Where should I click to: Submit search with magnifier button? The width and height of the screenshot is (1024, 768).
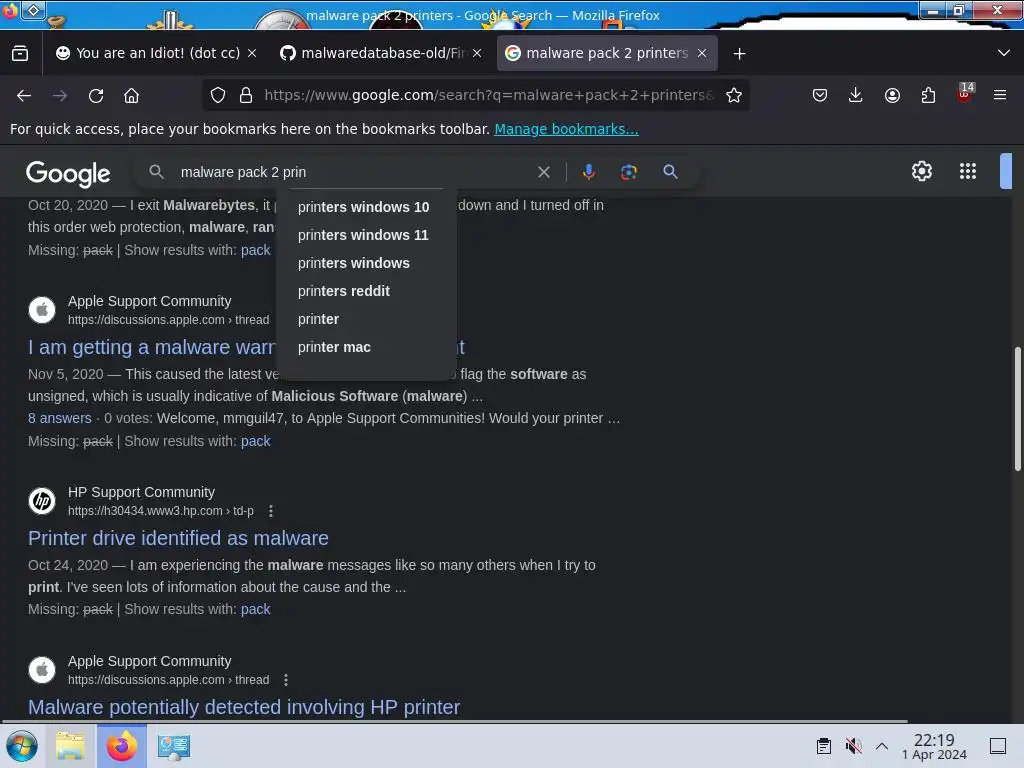coord(670,172)
